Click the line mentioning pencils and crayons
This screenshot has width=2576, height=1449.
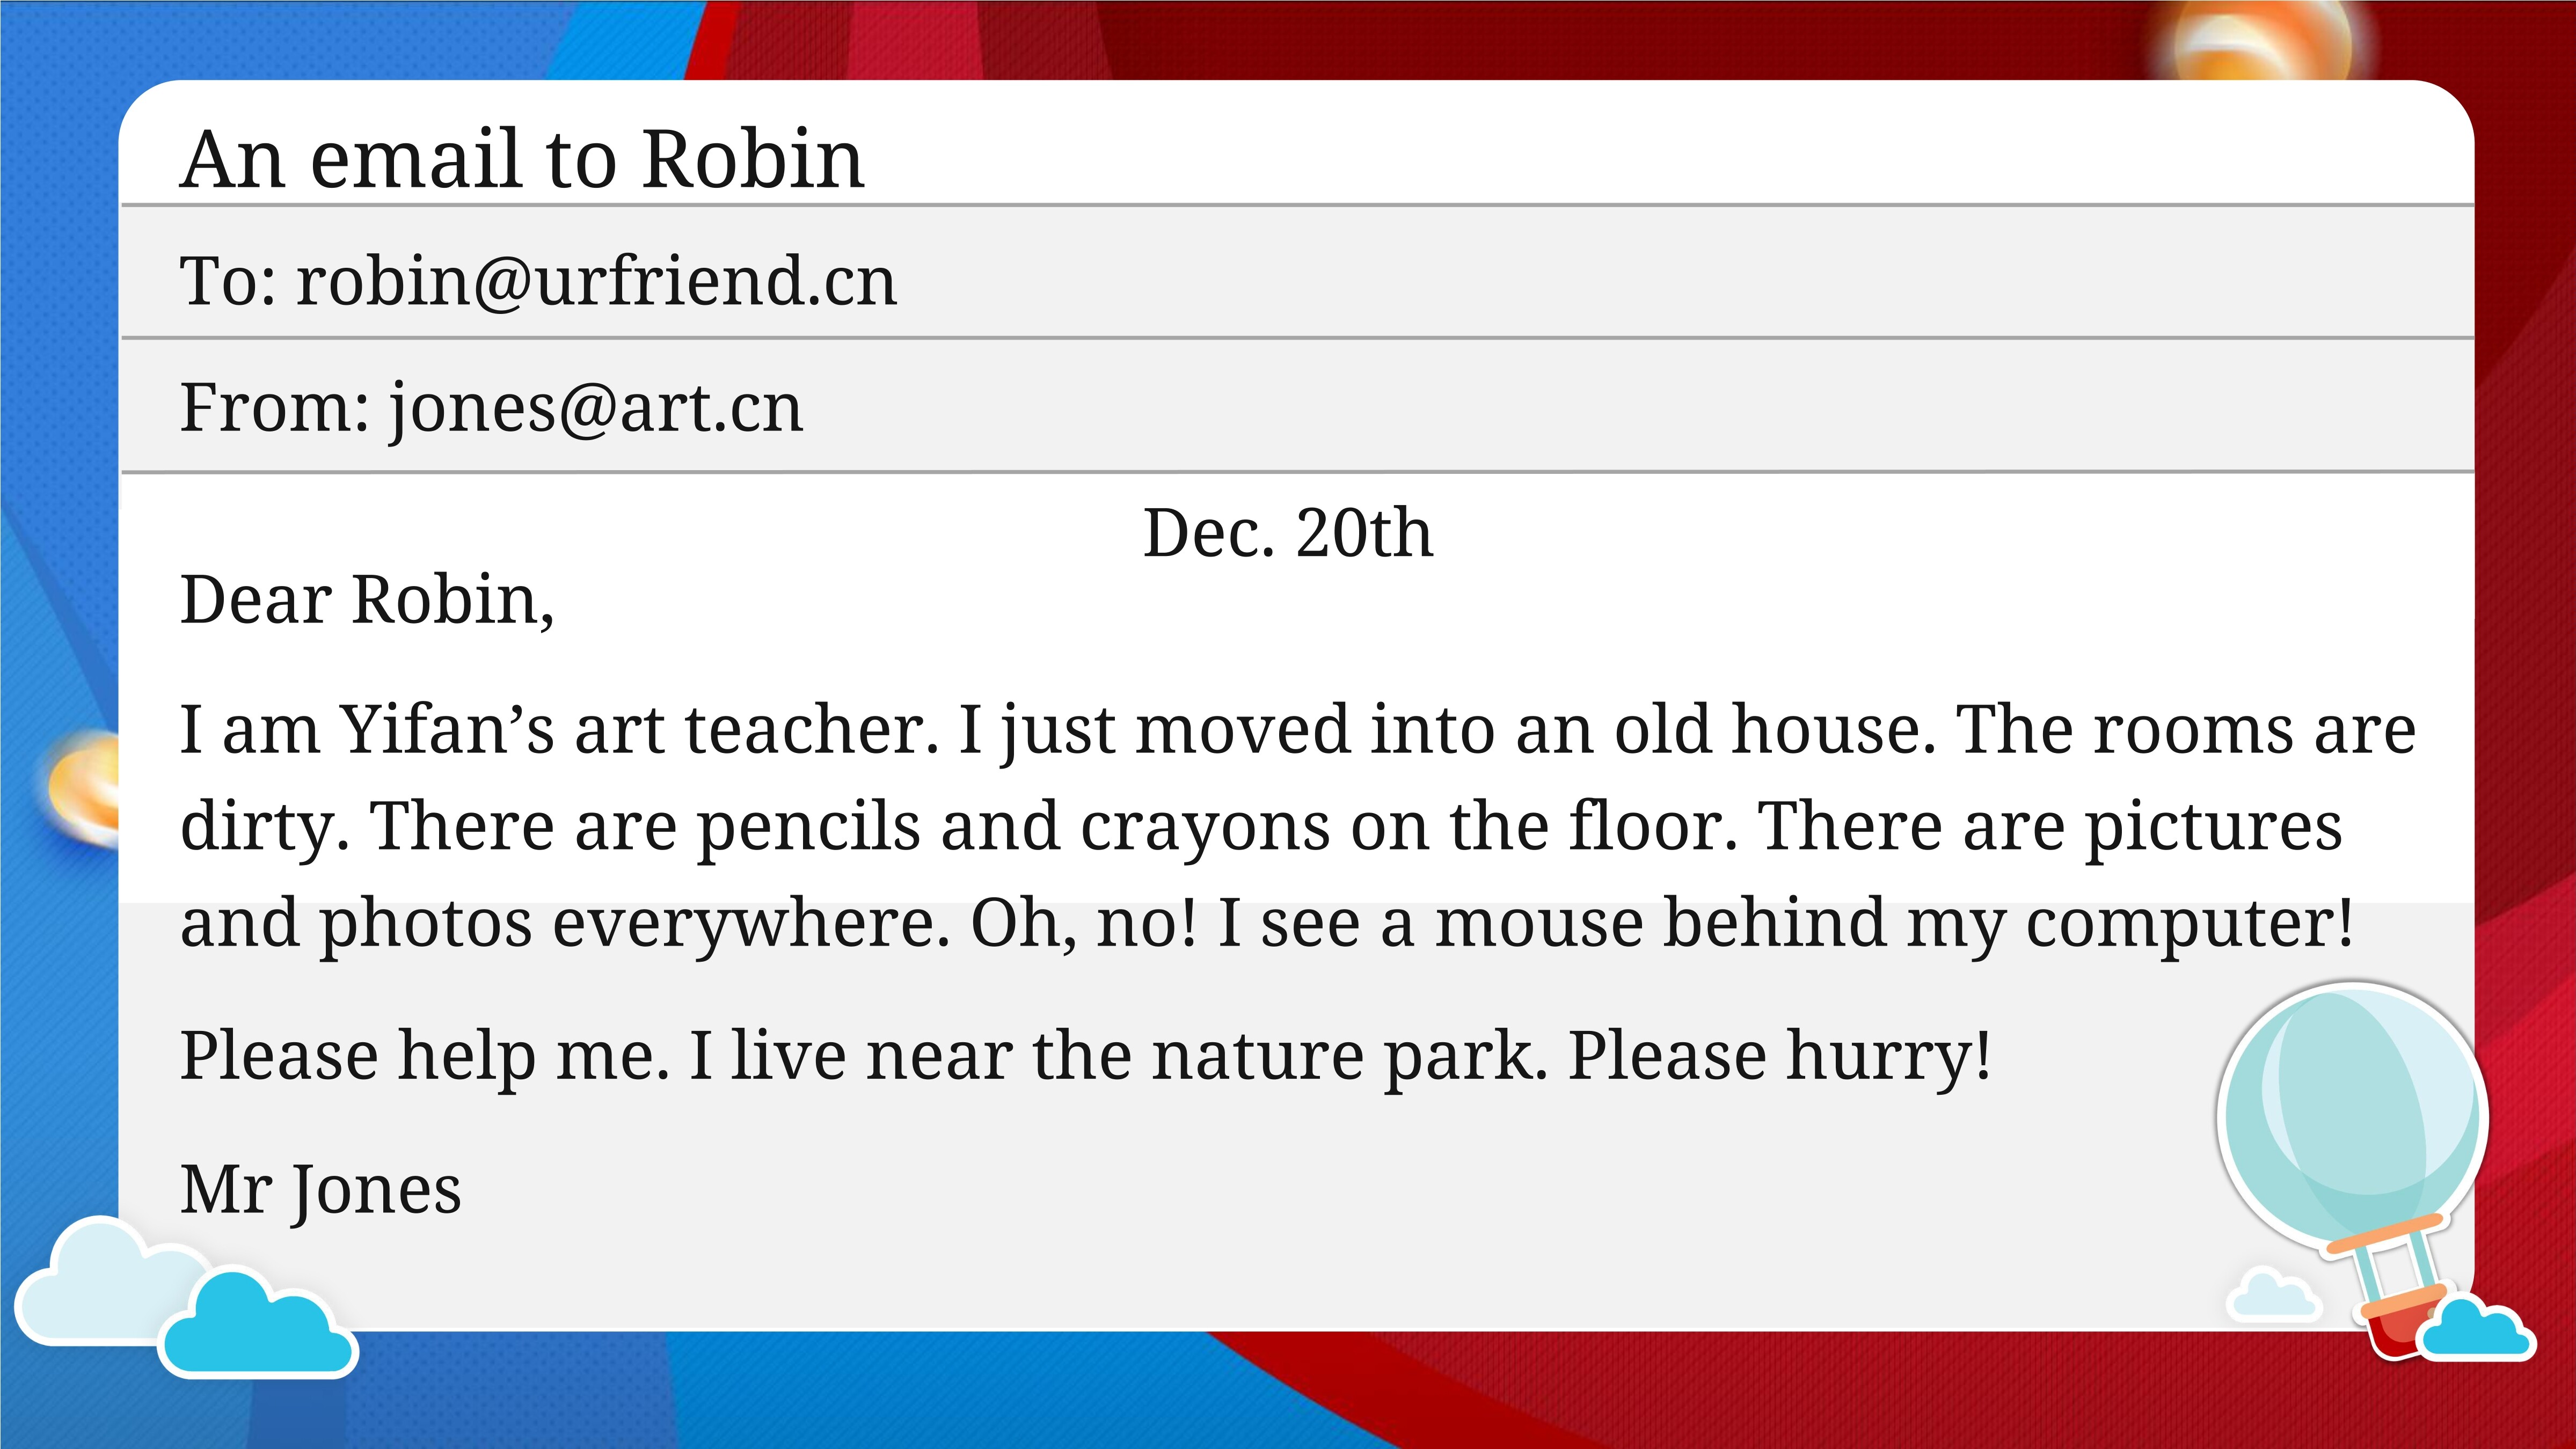pyautogui.click(x=1261, y=828)
